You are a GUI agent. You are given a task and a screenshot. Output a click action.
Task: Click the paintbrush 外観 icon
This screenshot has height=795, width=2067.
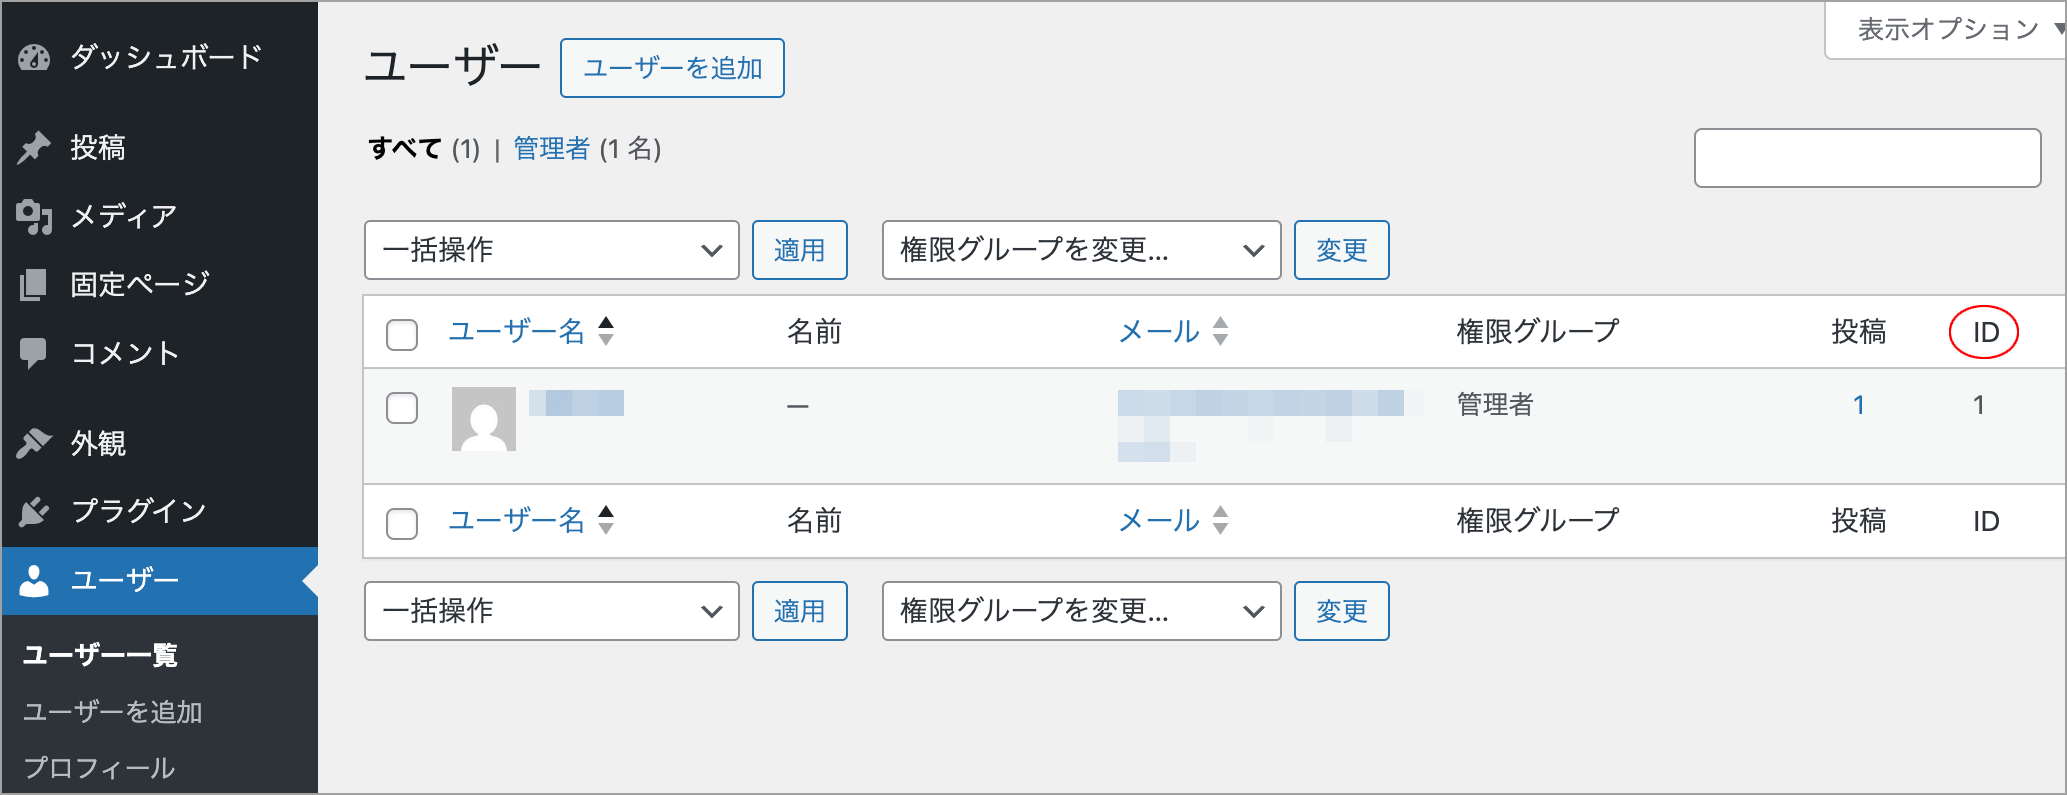tap(34, 443)
